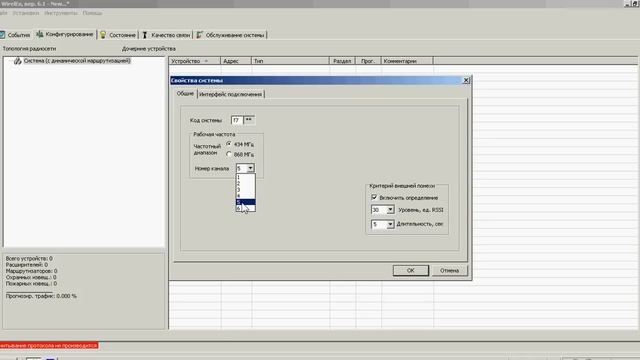
Task: Click the system node icon in topology tree
Action: click(18, 61)
